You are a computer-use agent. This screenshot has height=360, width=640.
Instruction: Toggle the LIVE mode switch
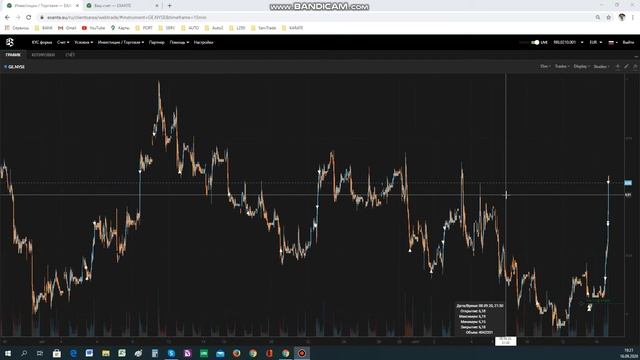click(535, 42)
